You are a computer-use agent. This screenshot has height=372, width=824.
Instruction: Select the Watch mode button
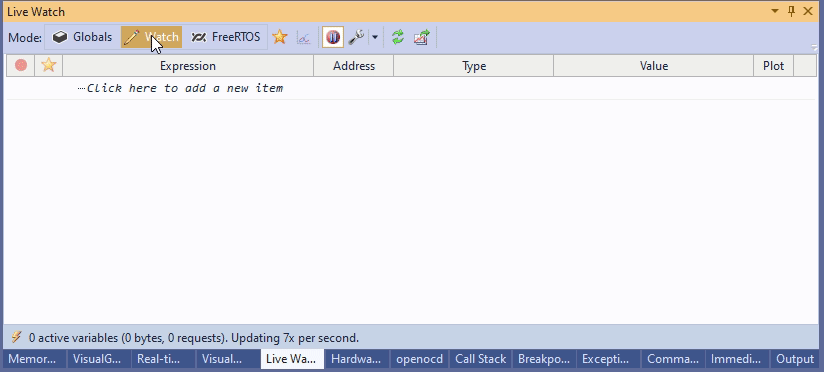[151, 37]
